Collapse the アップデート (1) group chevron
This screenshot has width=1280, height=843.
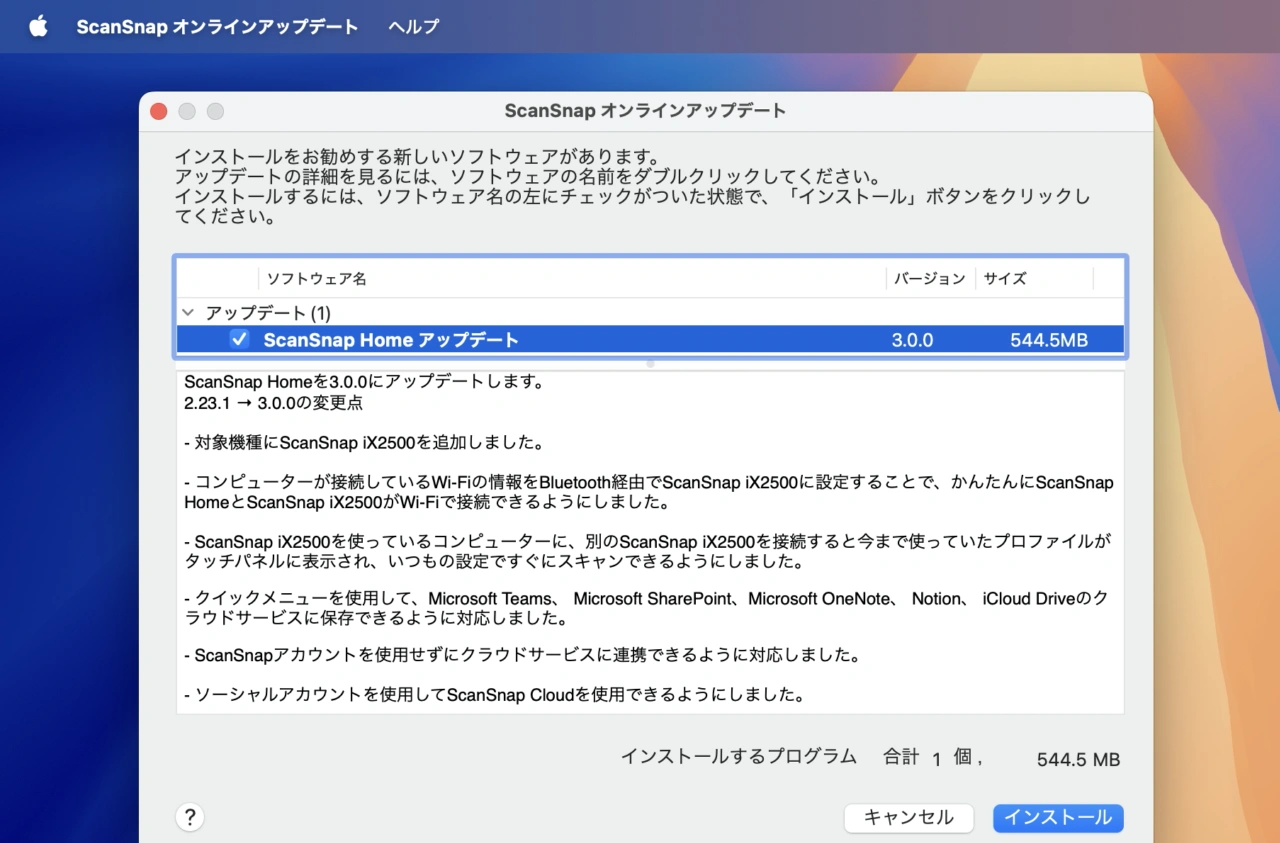tap(188, 313)
